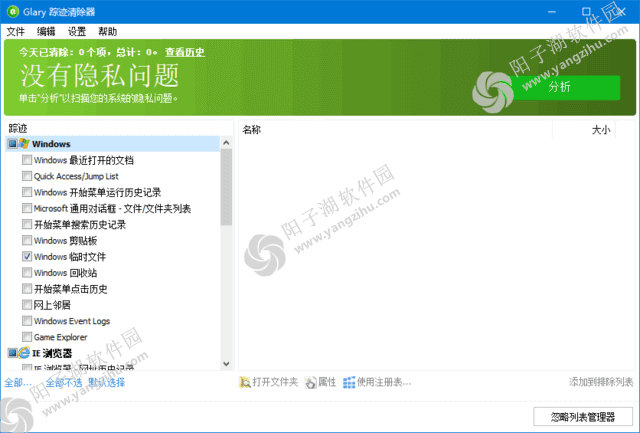Check Windows 开始菜单运行历史记录 checkbox
This screenshot has height=433, width=640.
point(27,192)
